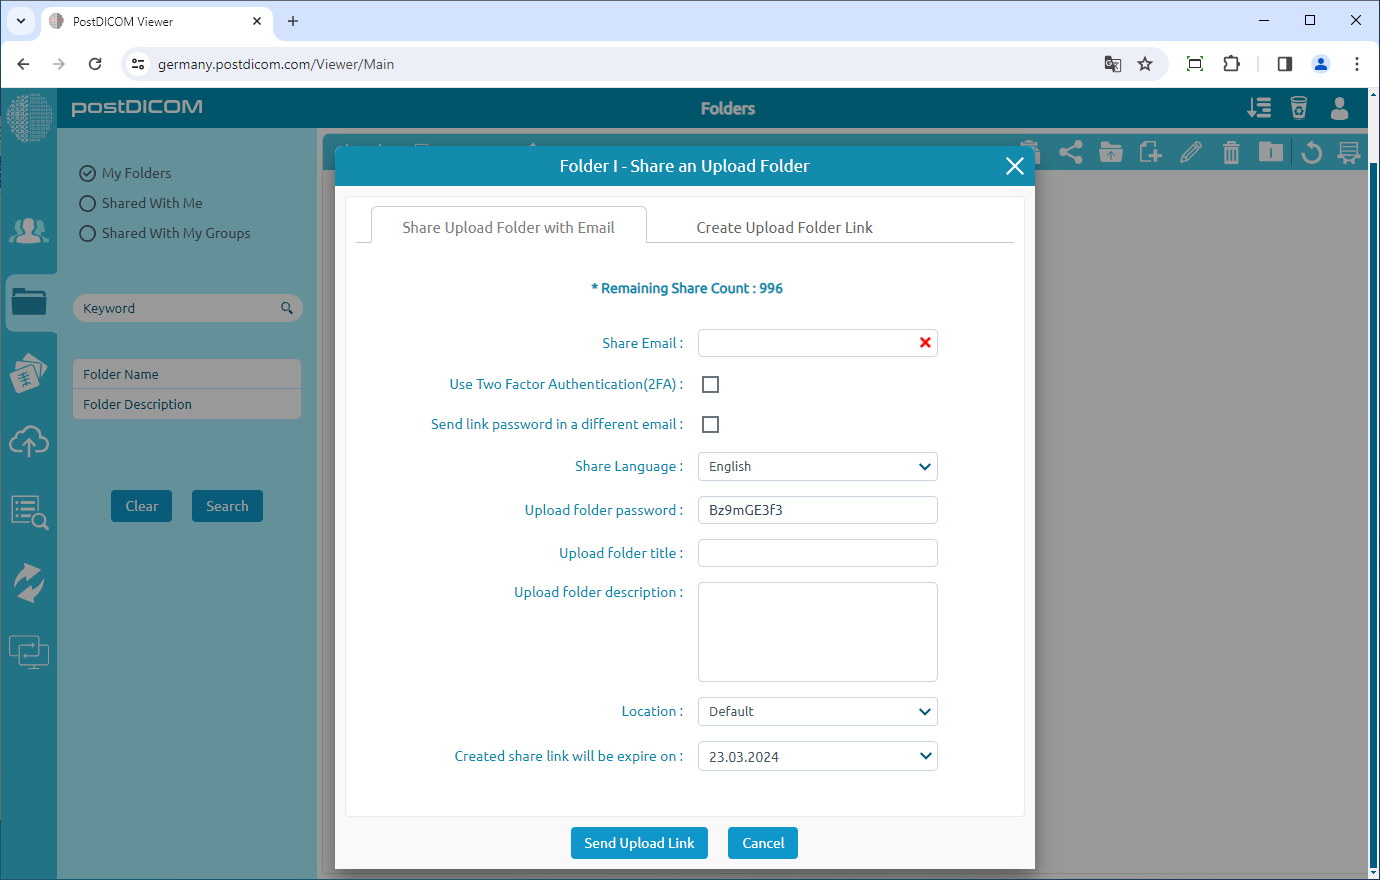The height and width of the screenshot is (880, 1380).
Task: Click the user account profile icon
Action: pos(1339,108)
